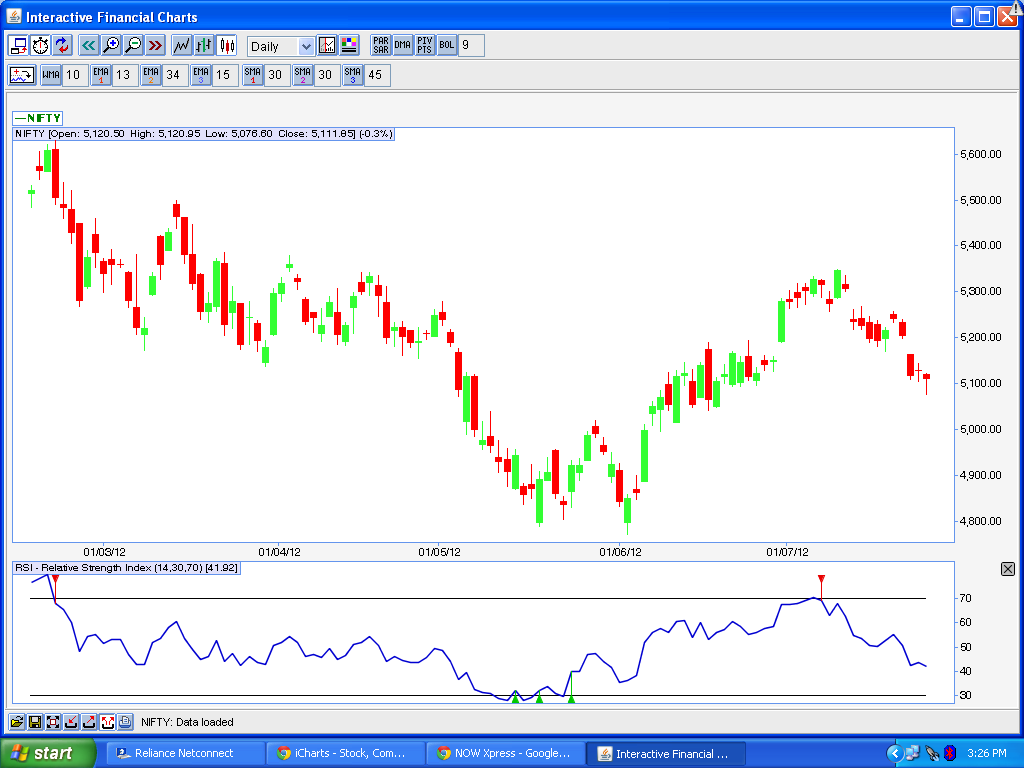
Task: Toggle the EMA 1 moving average
Action: [101, 75]
